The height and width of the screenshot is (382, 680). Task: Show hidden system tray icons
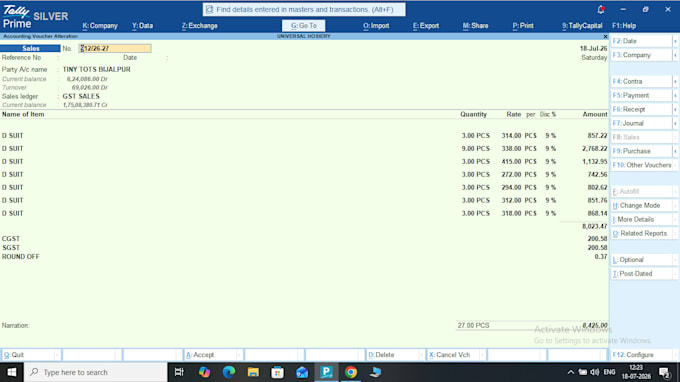[571, 372]
